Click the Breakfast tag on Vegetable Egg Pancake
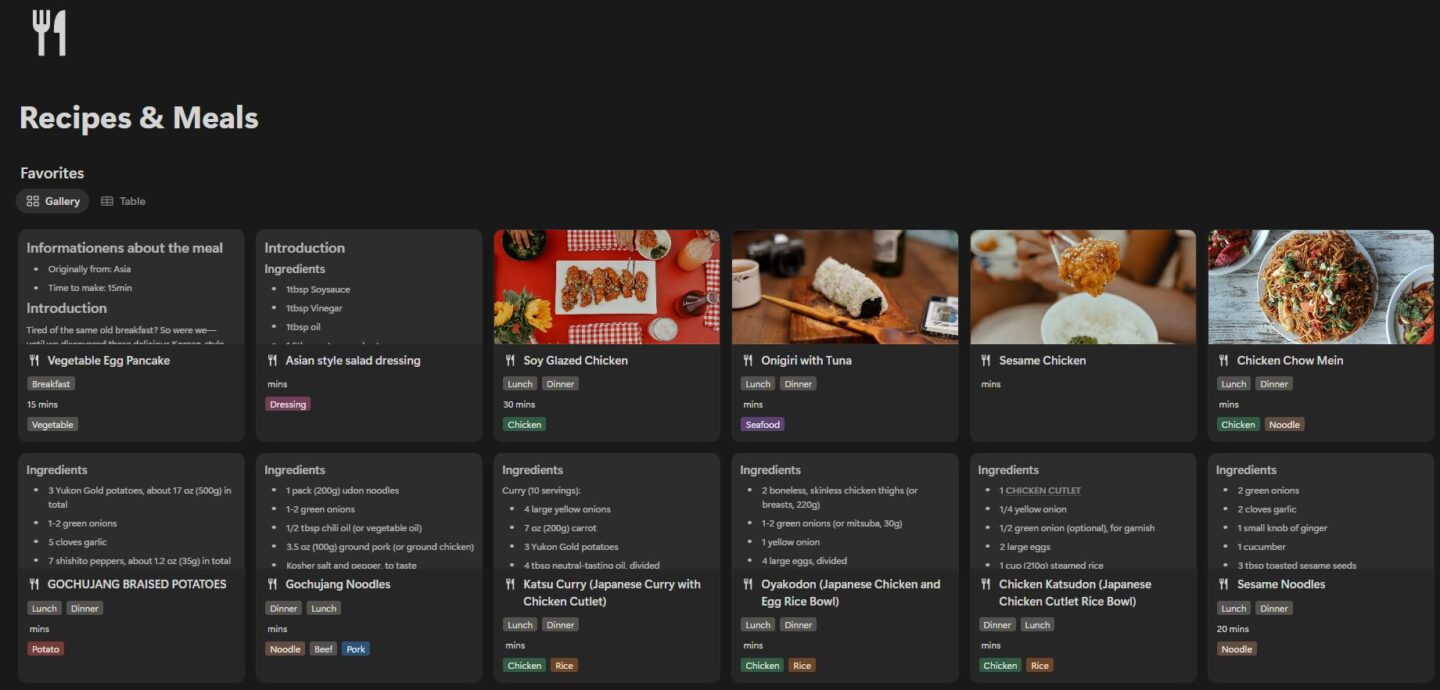 pos(50,383)
